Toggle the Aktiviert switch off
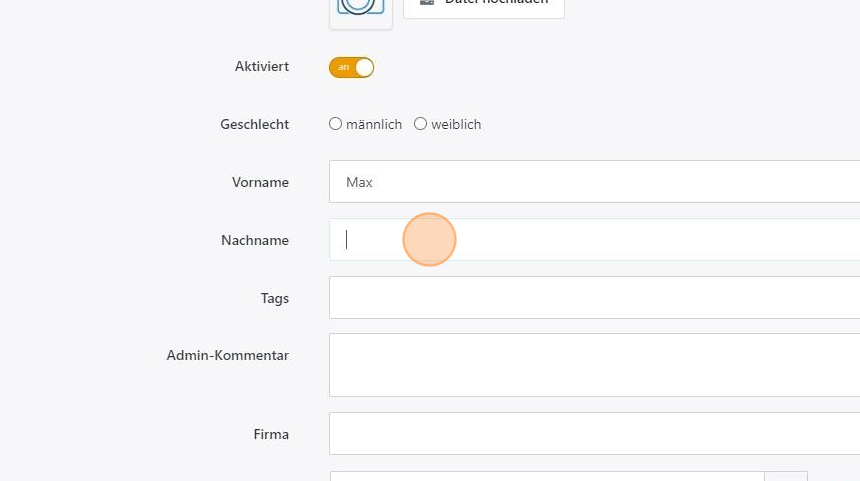This screenshot has height=481, width=860. coord(351,67)
